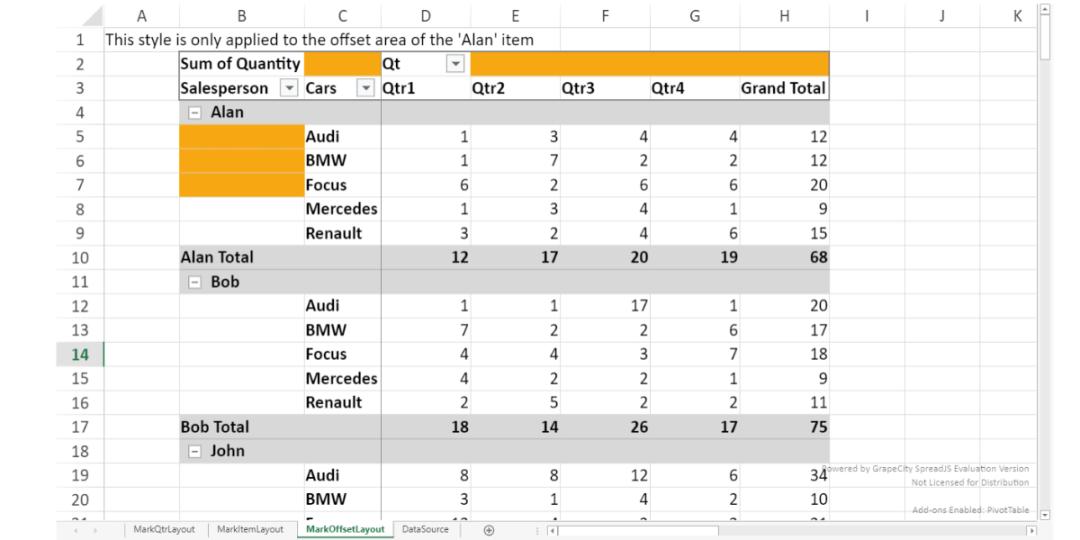This screenshot has width=1080, height=540.
Task: Click the sheet tab bar splitter dots
Action: (x=538, y=530)
